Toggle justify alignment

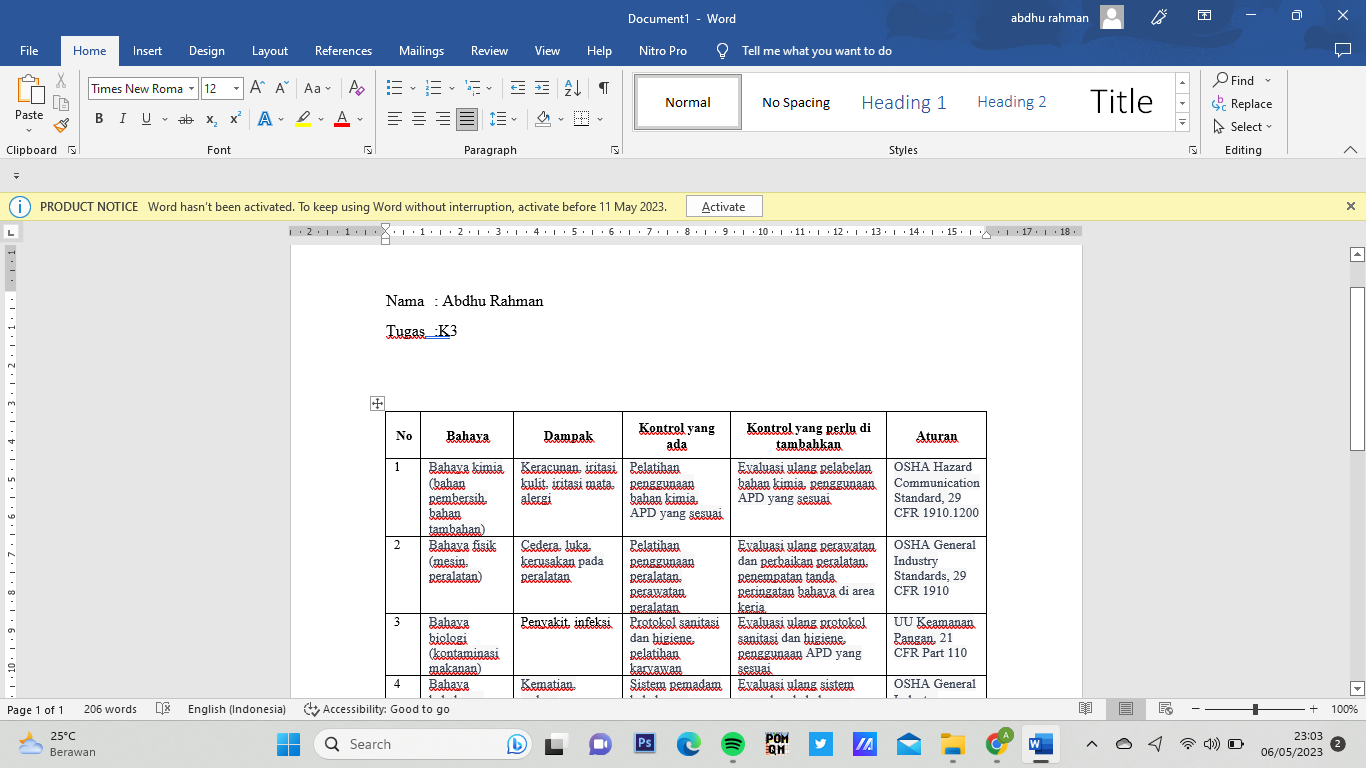(x=467, y=119)
